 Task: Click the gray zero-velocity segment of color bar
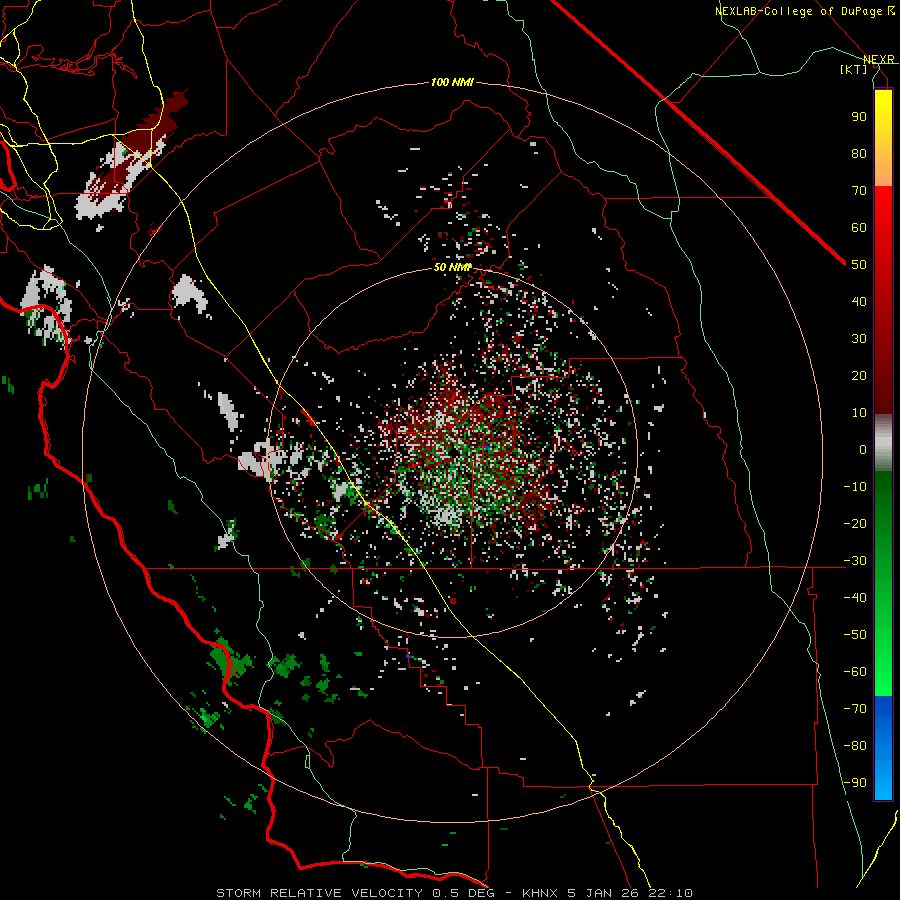(883, 443)
